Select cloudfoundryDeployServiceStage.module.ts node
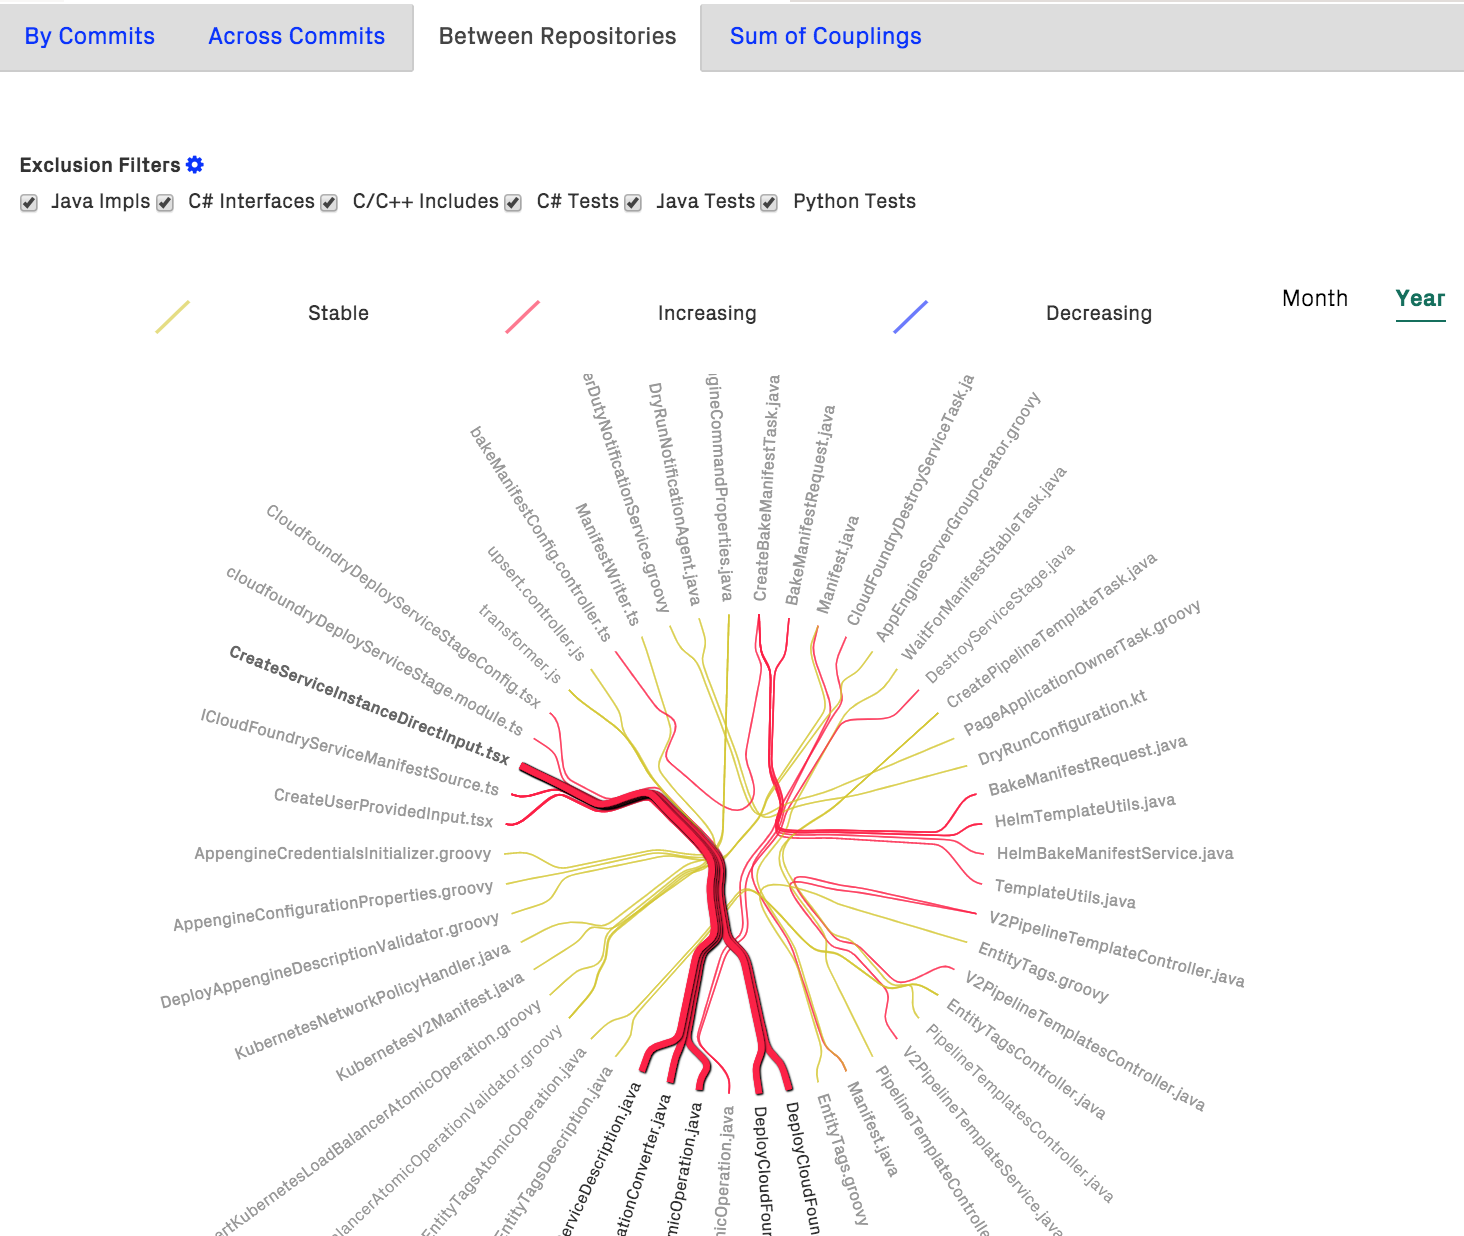 (x=374, y=650)
